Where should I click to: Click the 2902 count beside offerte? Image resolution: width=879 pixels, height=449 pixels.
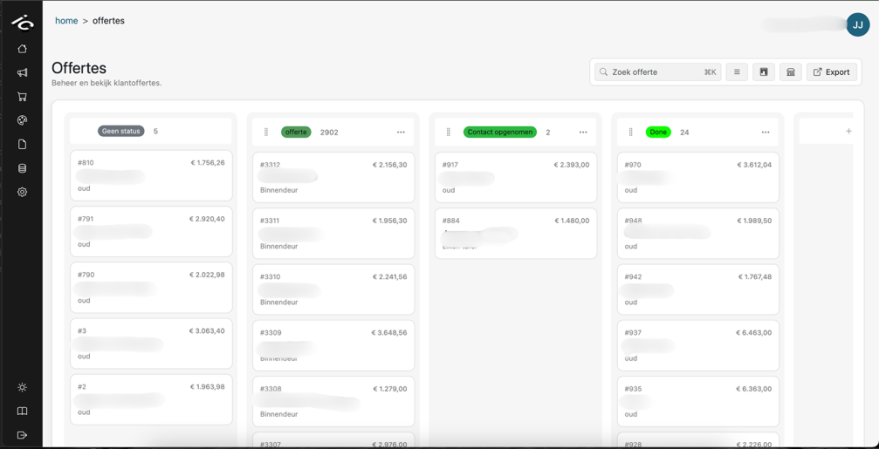[x=329, y=132]
